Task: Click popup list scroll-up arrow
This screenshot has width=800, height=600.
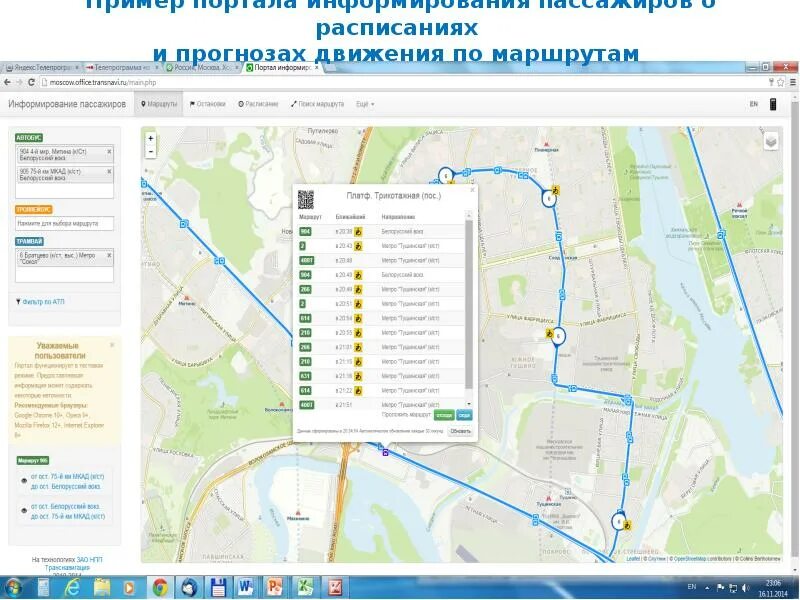Action: click(x=468, y=216)
